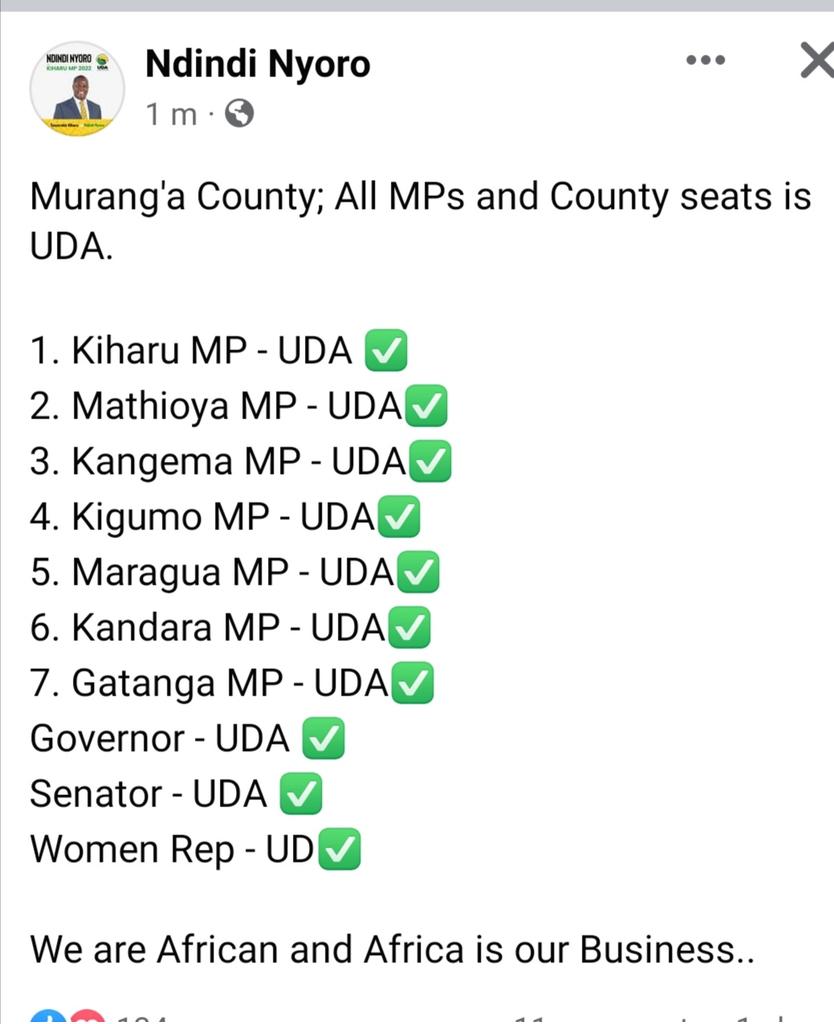Click the blue Like reaction icon
Screen dimensions: 834x1024
pyautogui.click(x=49, y=1016)
